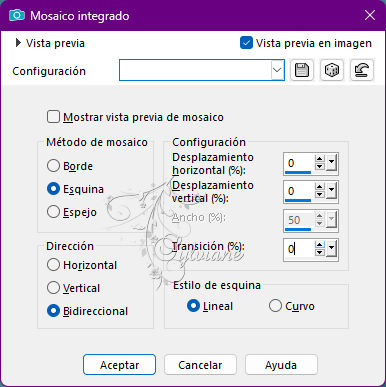Click the PaintShop camera icon in the title bar

pos(17,15)
